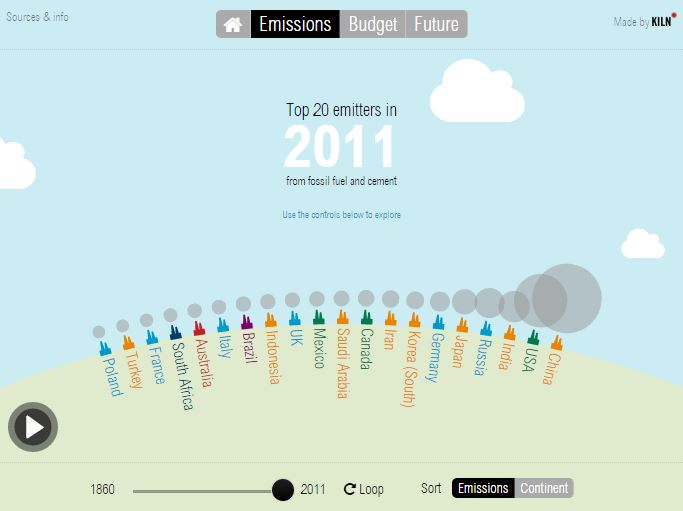Visit the Made by KILN link
The width and height of the screenshot is (683, 511).
(644, 20)
